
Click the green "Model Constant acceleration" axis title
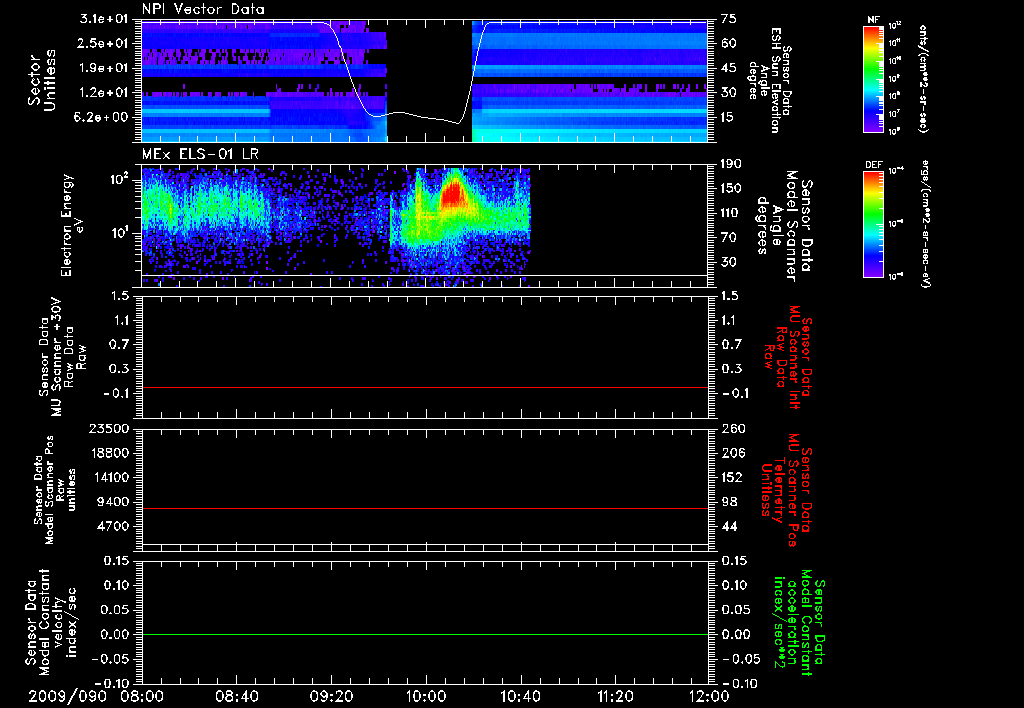[x=799, y=622]
